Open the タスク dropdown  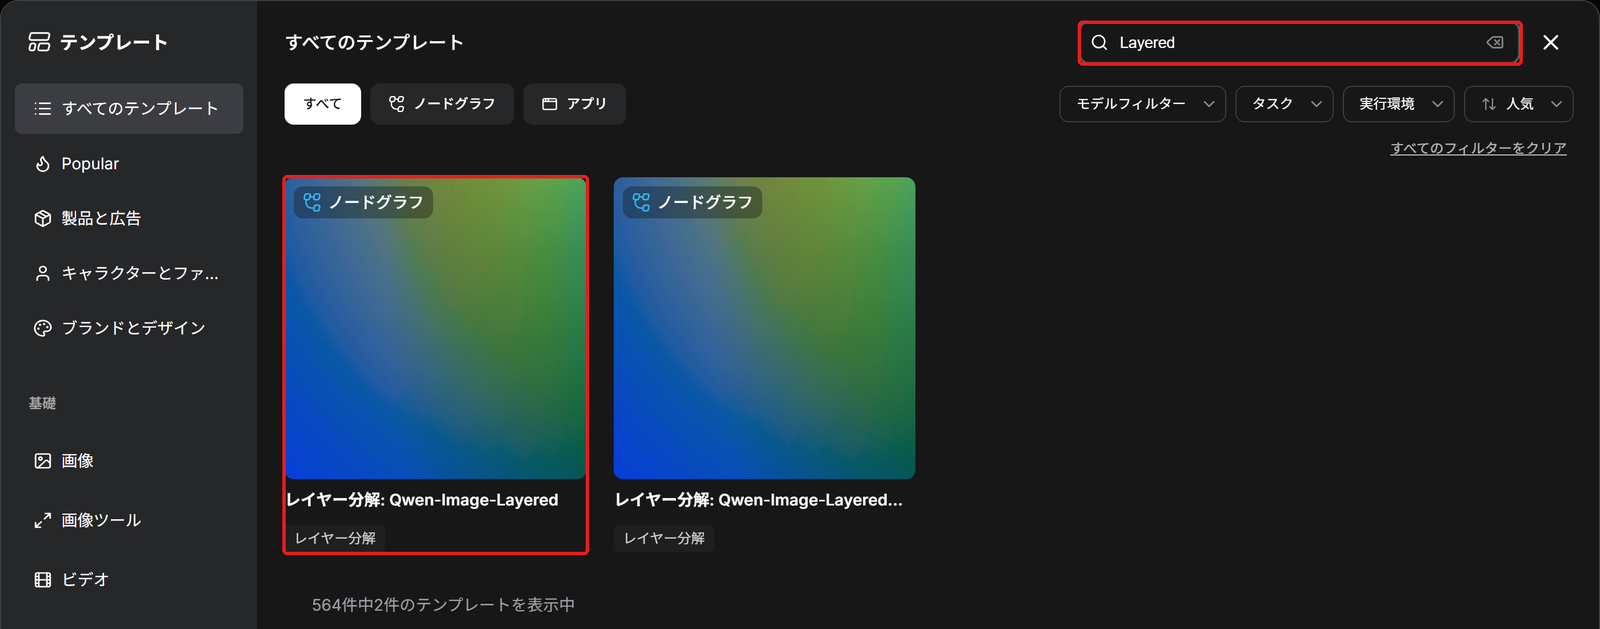1284,104
